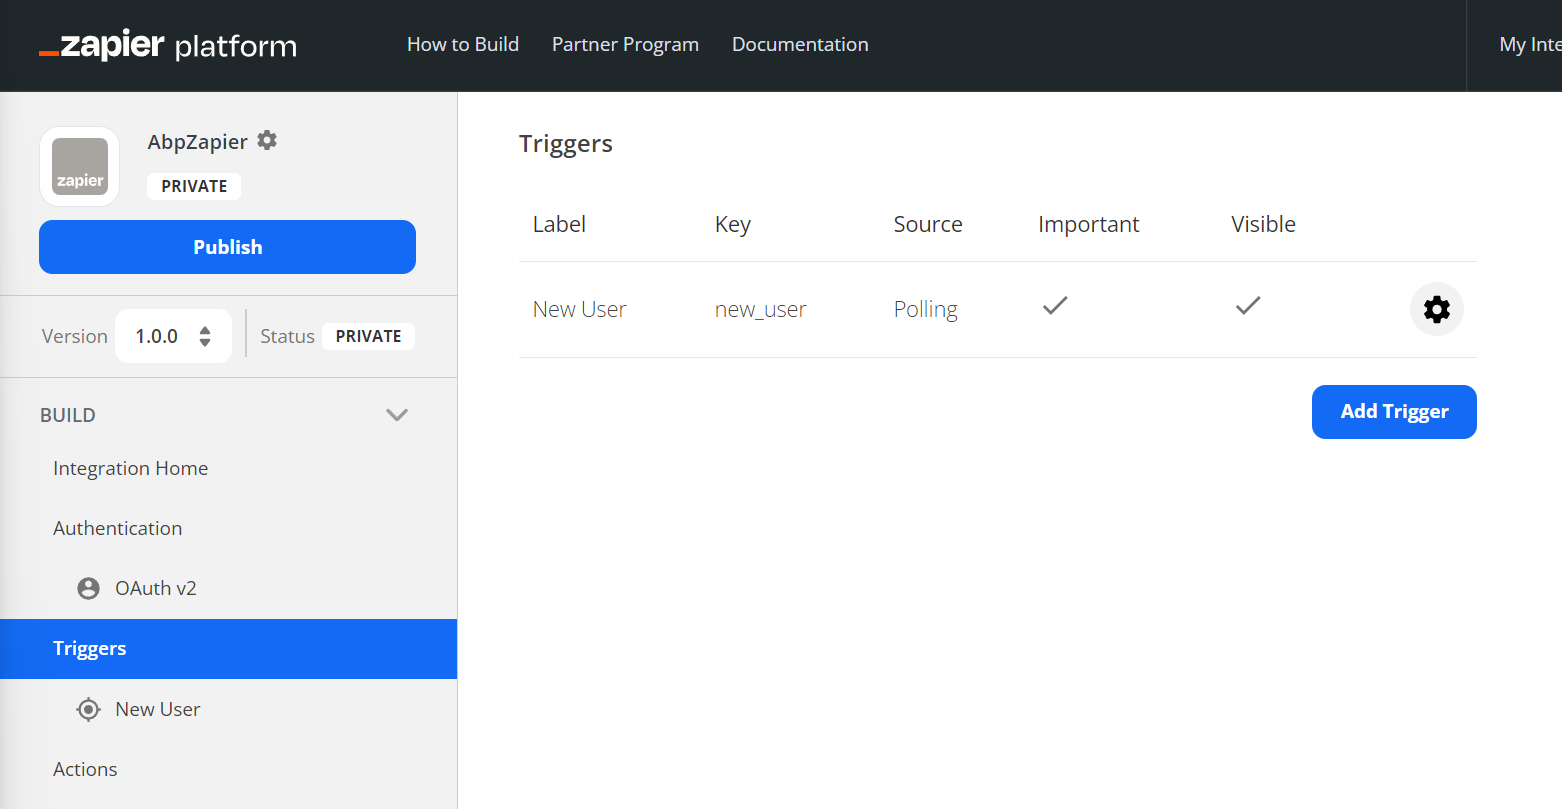
Task: Open AbpZapier integration settings gear
Action: (267, 140)
